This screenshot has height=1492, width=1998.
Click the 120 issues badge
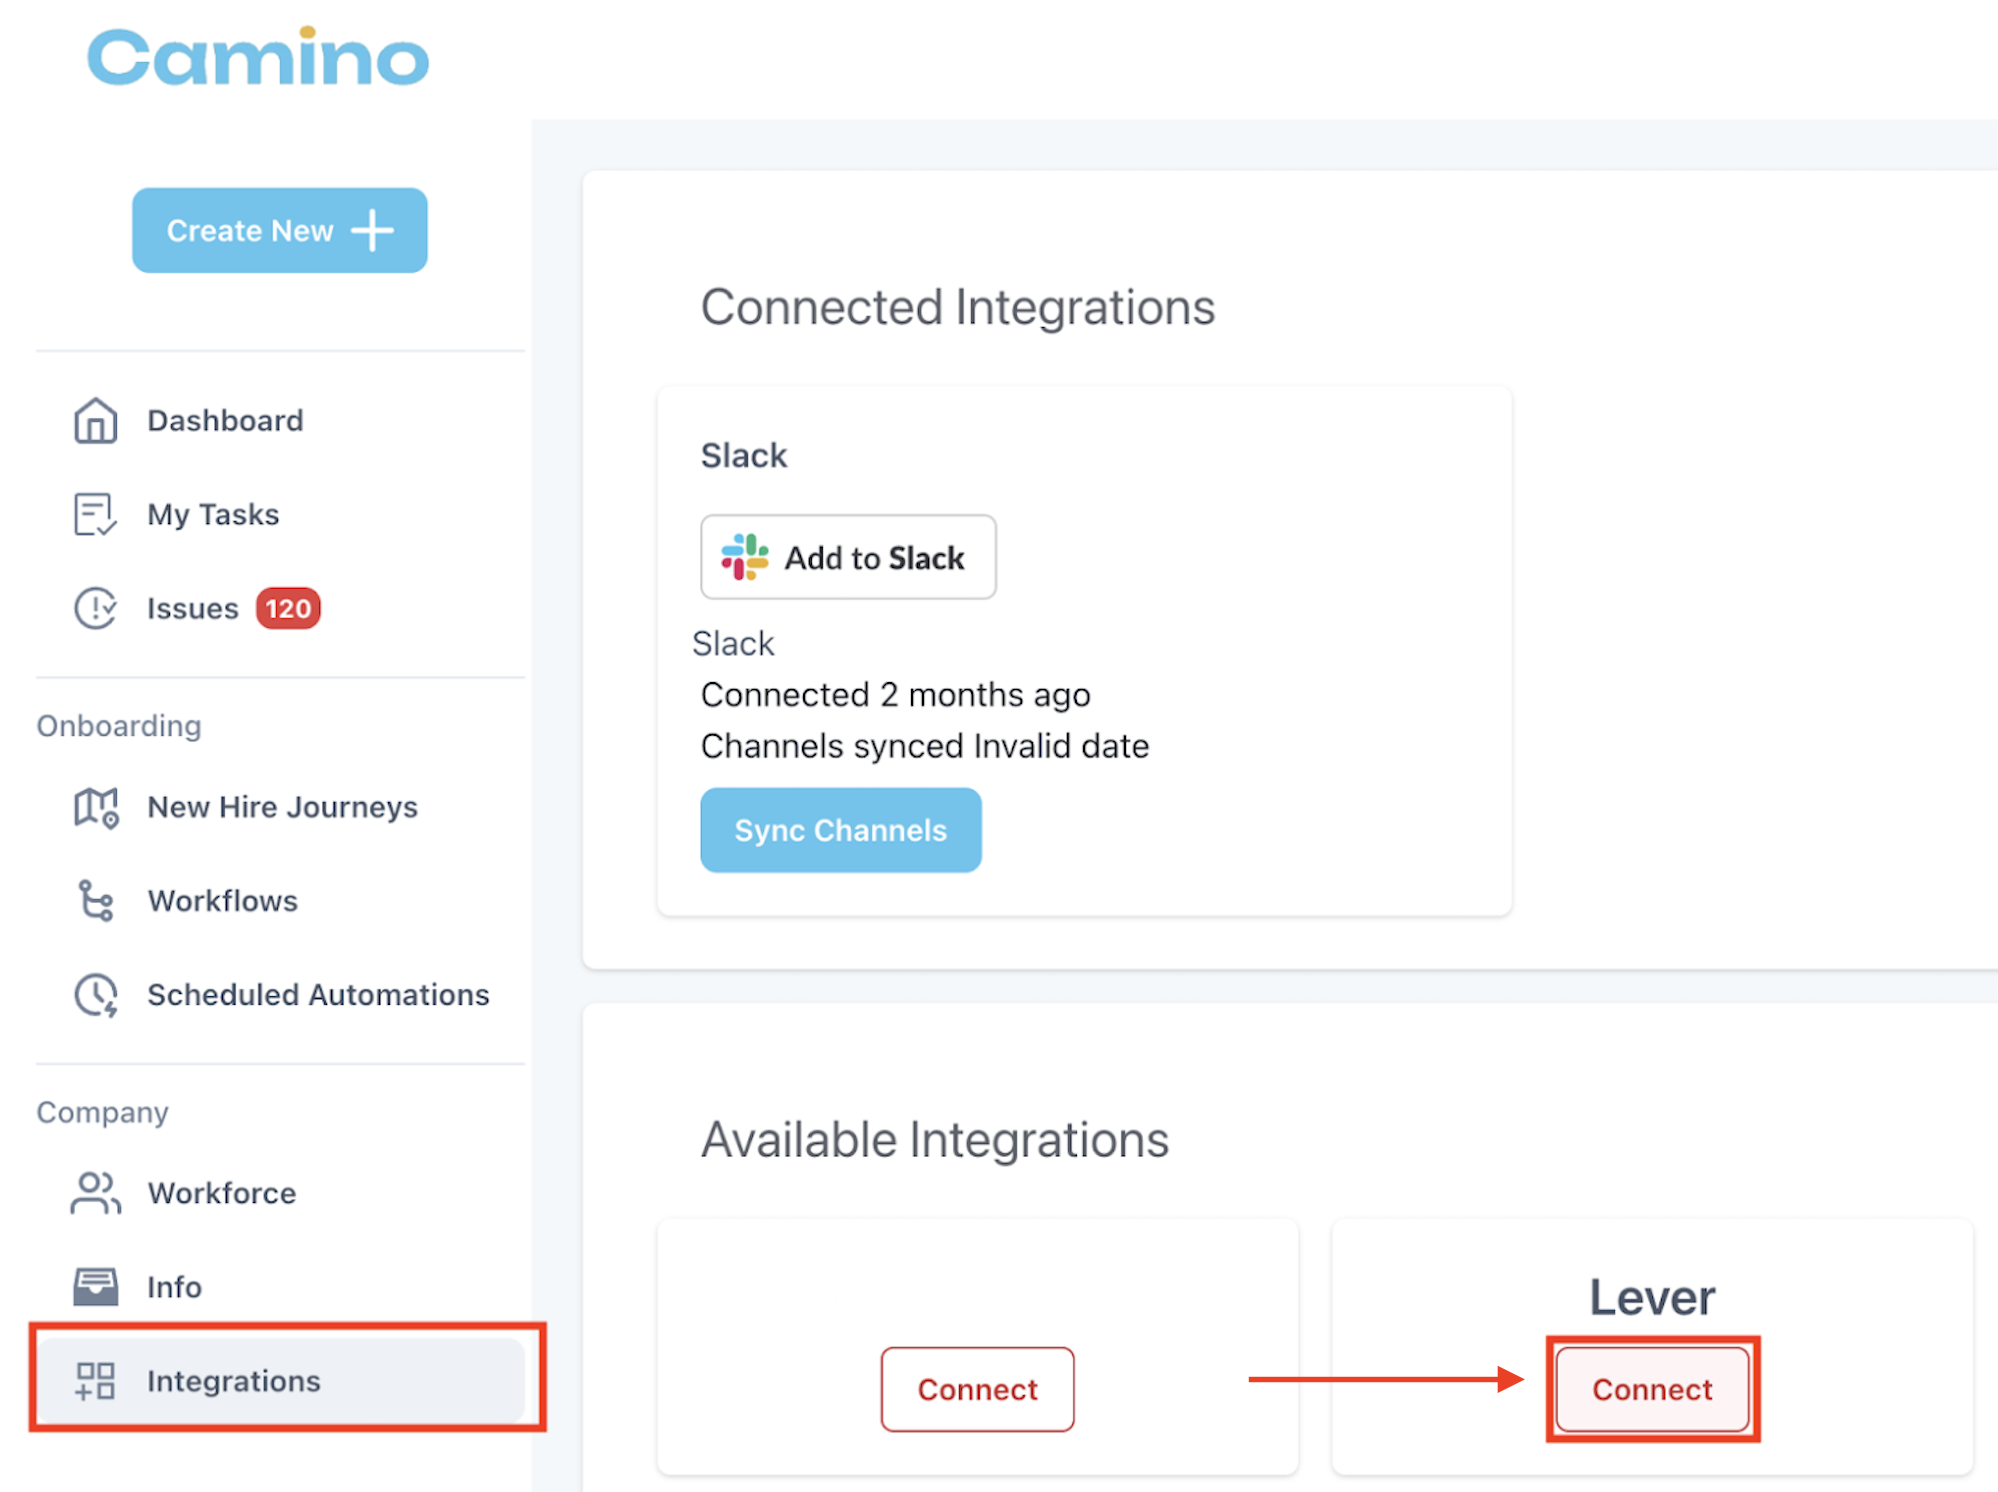tap(288, 608)
